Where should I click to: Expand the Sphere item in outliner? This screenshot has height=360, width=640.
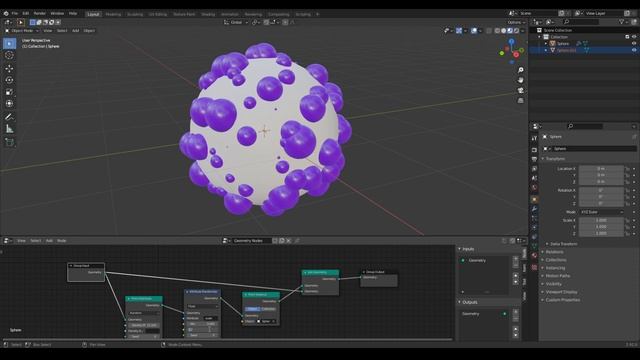pos(546,43)
